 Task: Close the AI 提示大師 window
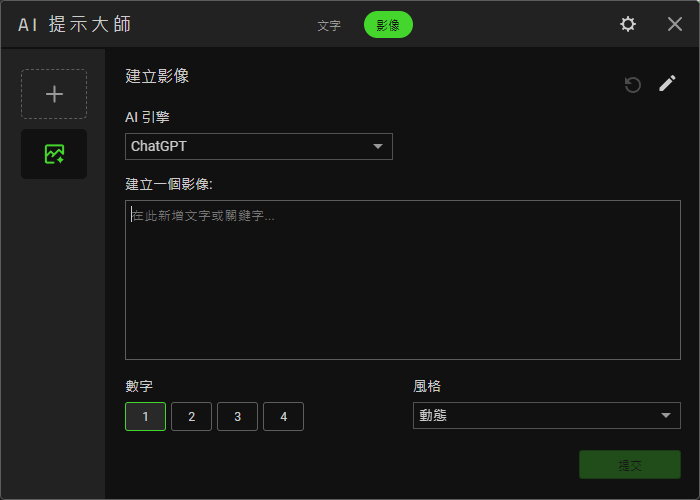coord(675,24)
